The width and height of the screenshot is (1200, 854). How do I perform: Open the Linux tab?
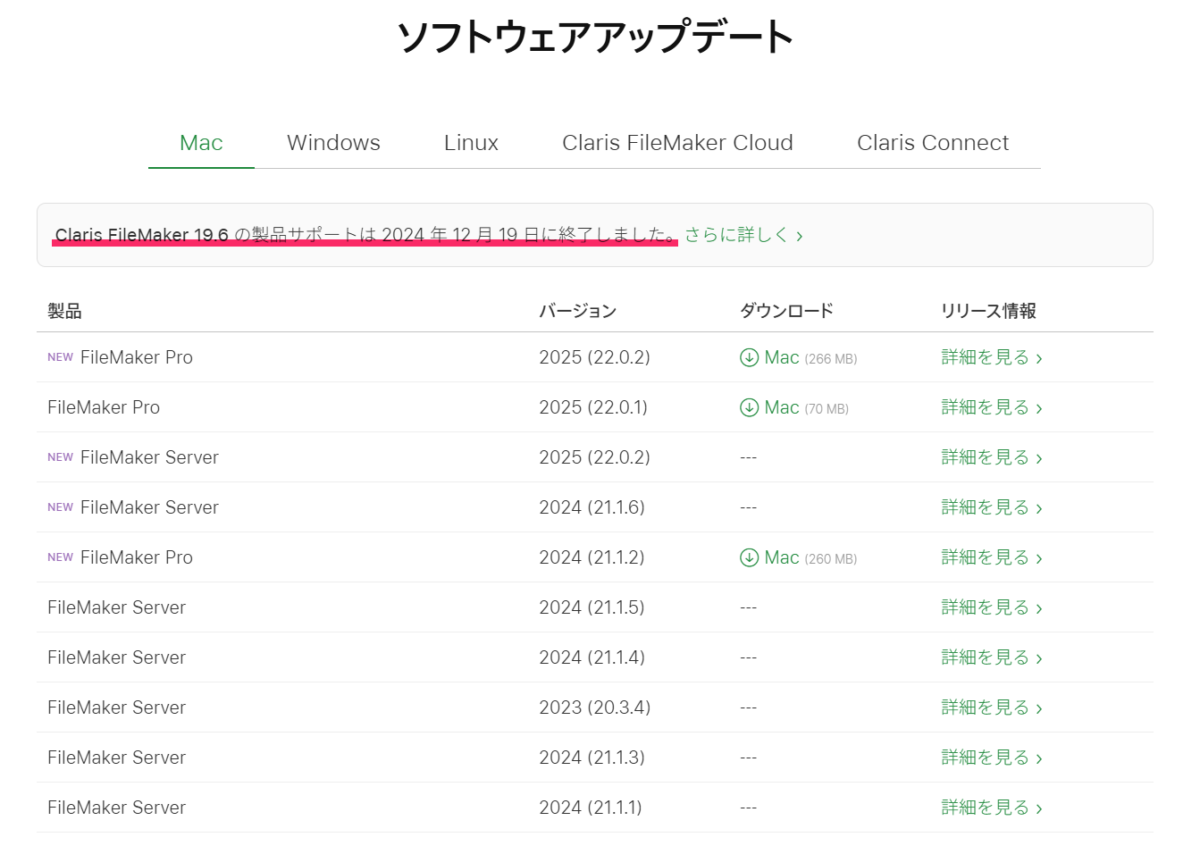[x=471, y=143]
